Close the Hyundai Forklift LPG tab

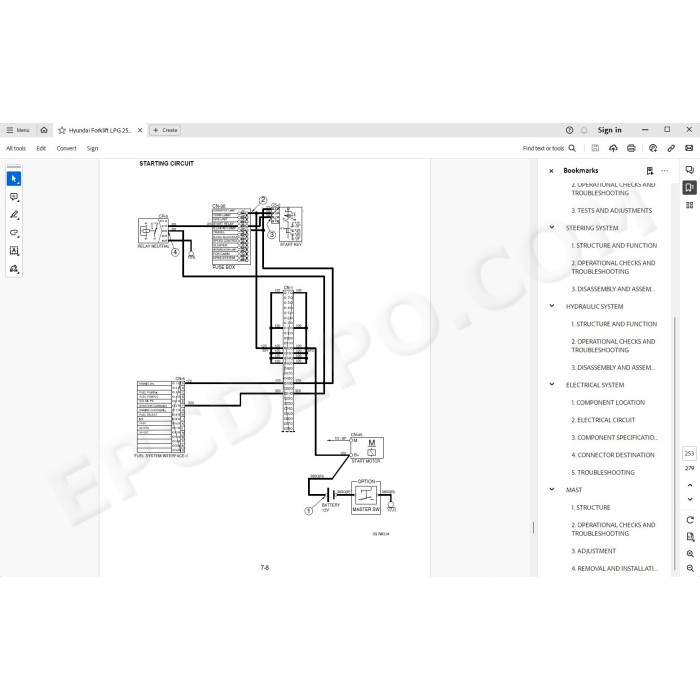tap(140, 130)
